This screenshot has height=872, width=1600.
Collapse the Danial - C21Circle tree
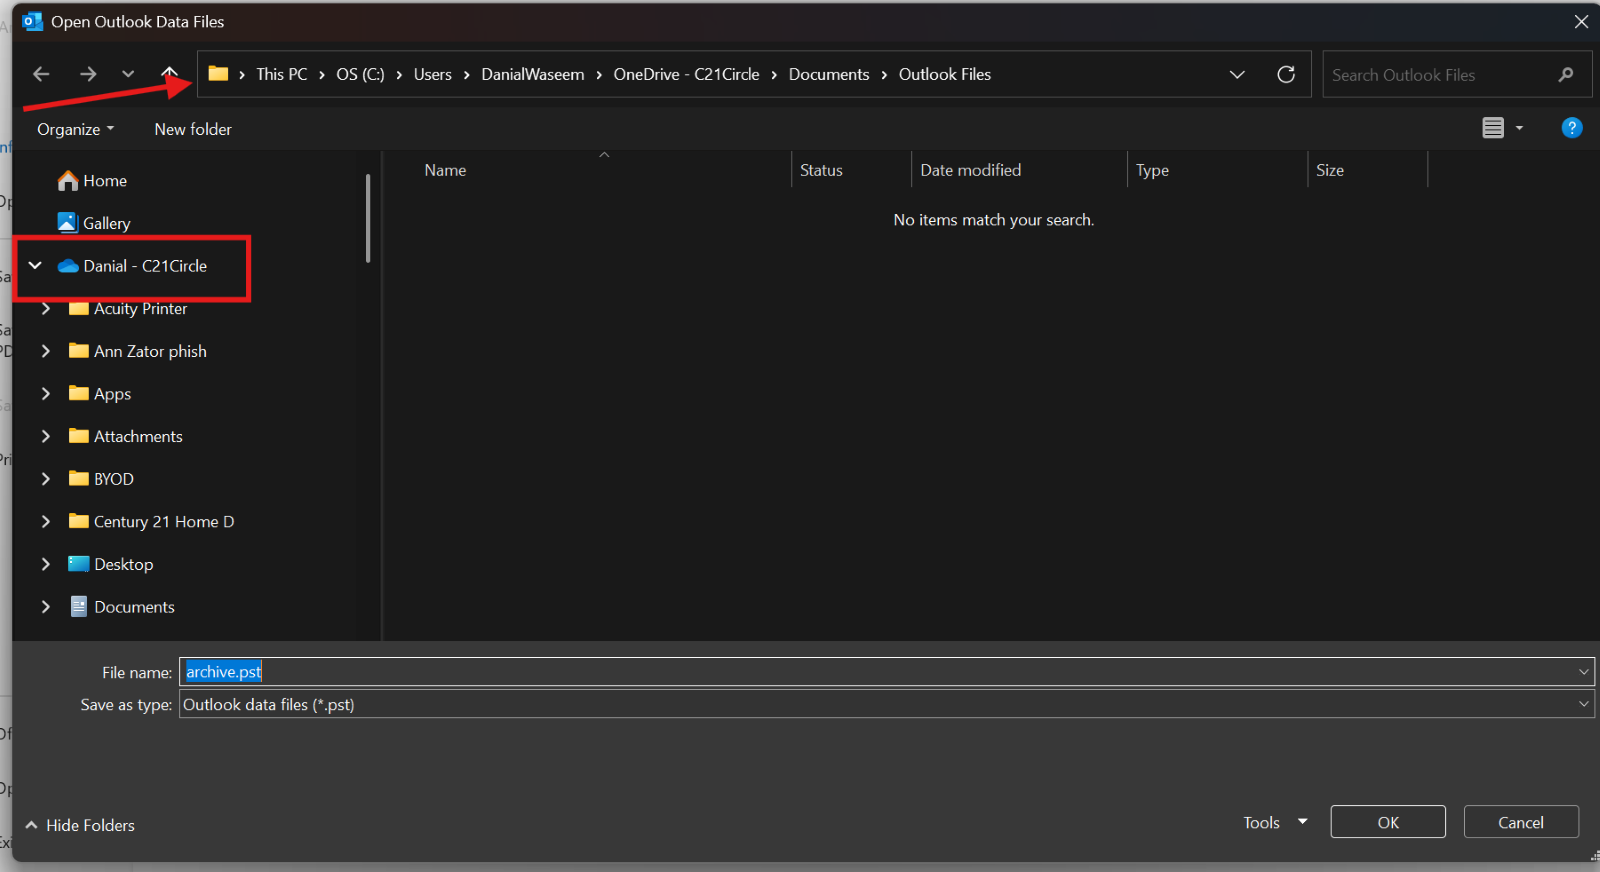coord(36,266)
